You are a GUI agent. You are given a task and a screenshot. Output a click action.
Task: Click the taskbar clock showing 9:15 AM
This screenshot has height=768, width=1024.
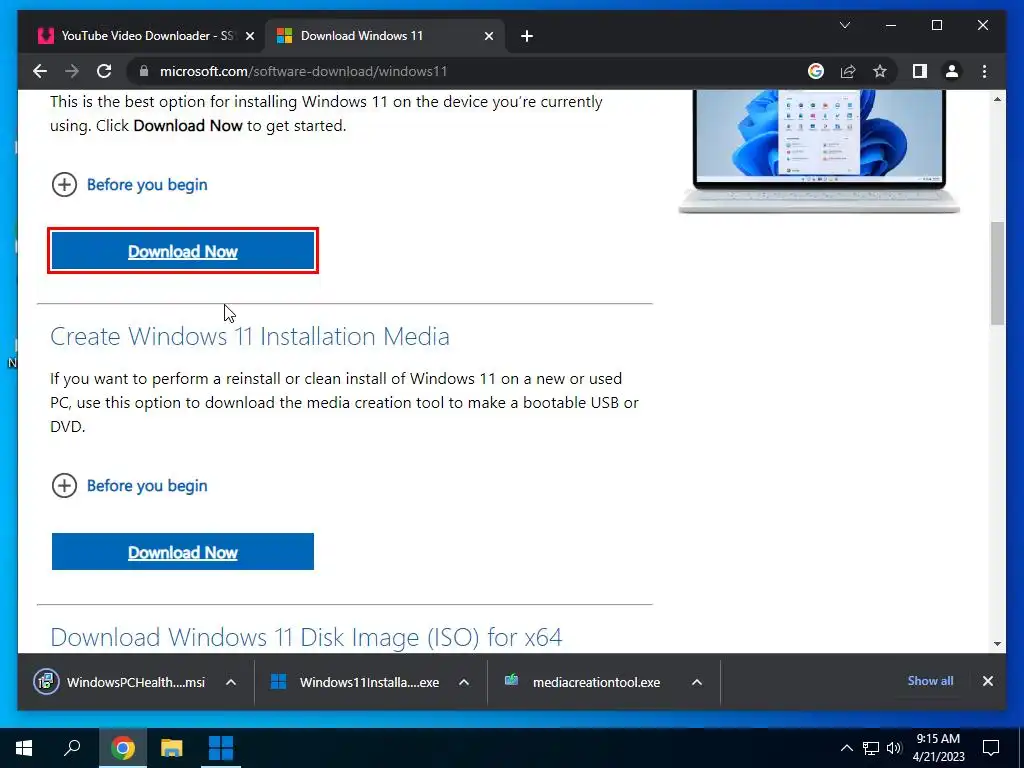pyautogui.click(x=938, y=748)
